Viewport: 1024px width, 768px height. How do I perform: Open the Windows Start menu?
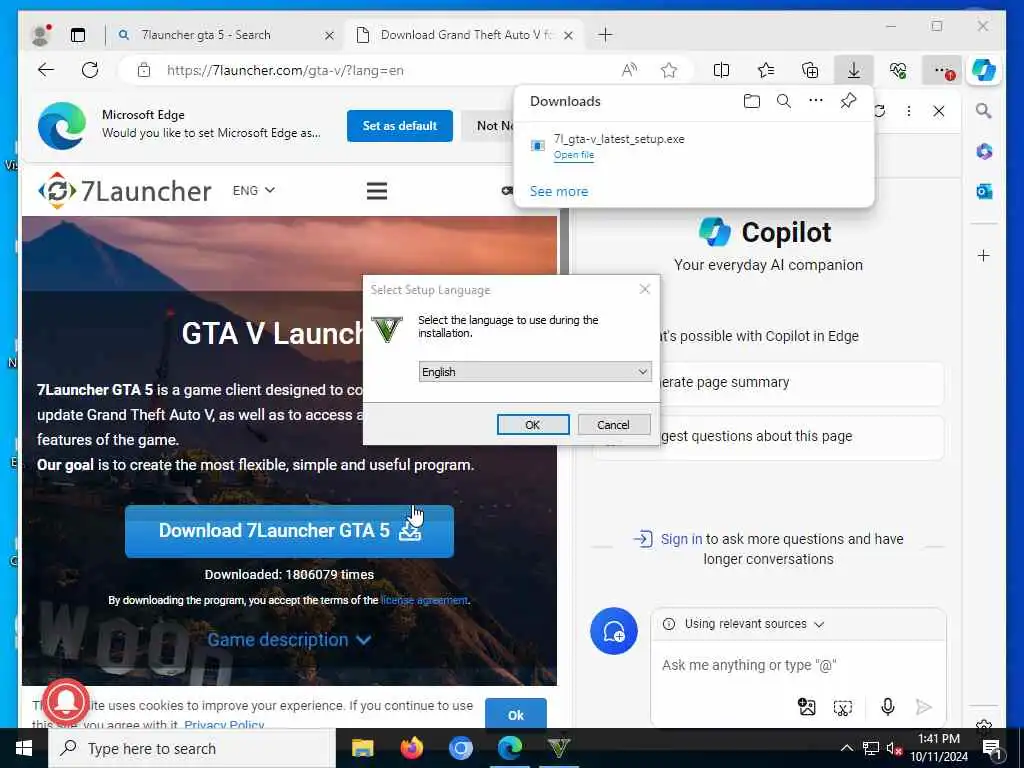(x=24, y=748)
